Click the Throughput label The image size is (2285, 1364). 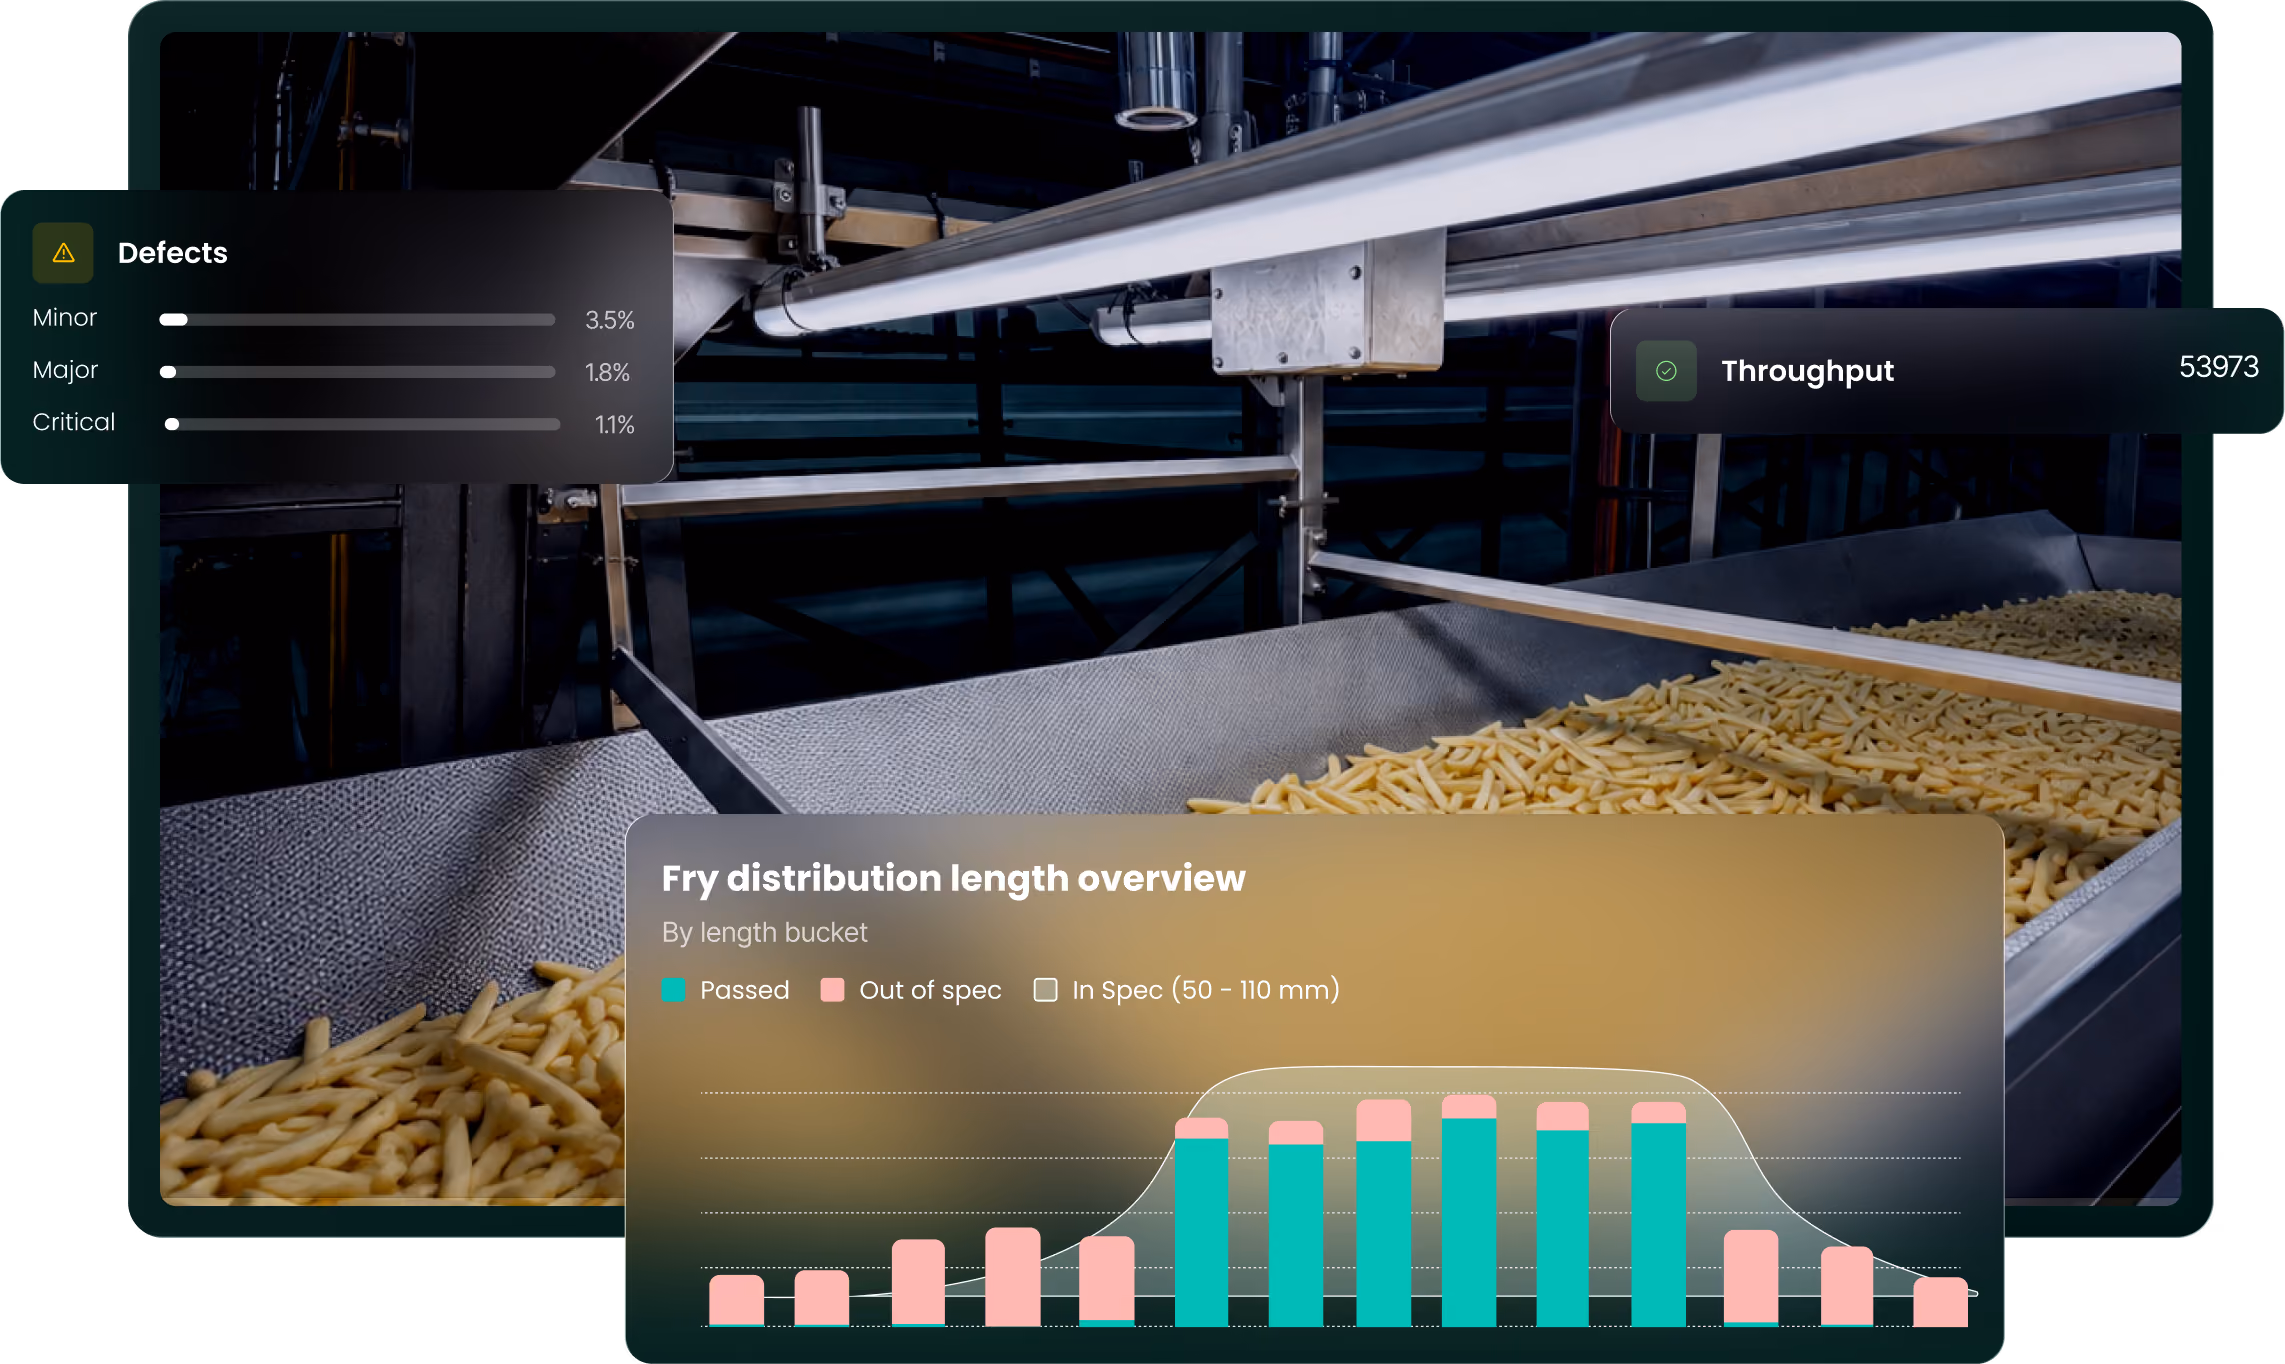[x=1807, y=371]
